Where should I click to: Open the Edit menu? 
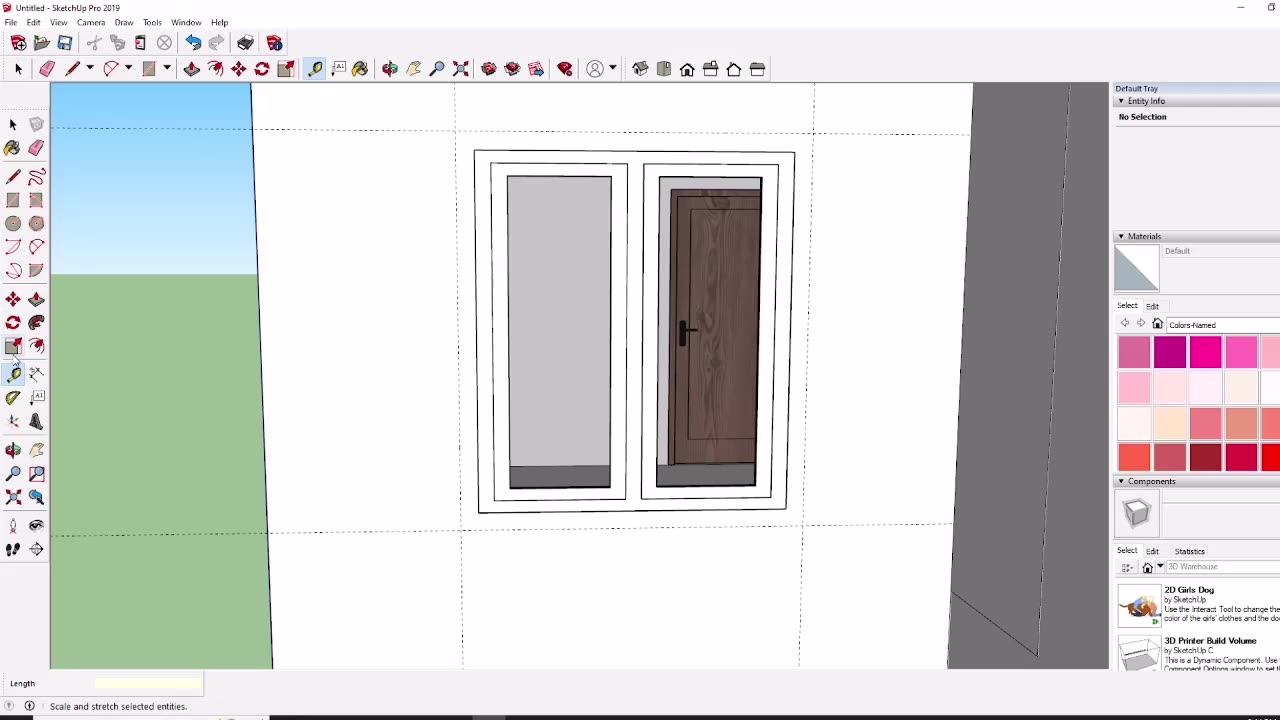pyautogui.click(x=33, y=22)
